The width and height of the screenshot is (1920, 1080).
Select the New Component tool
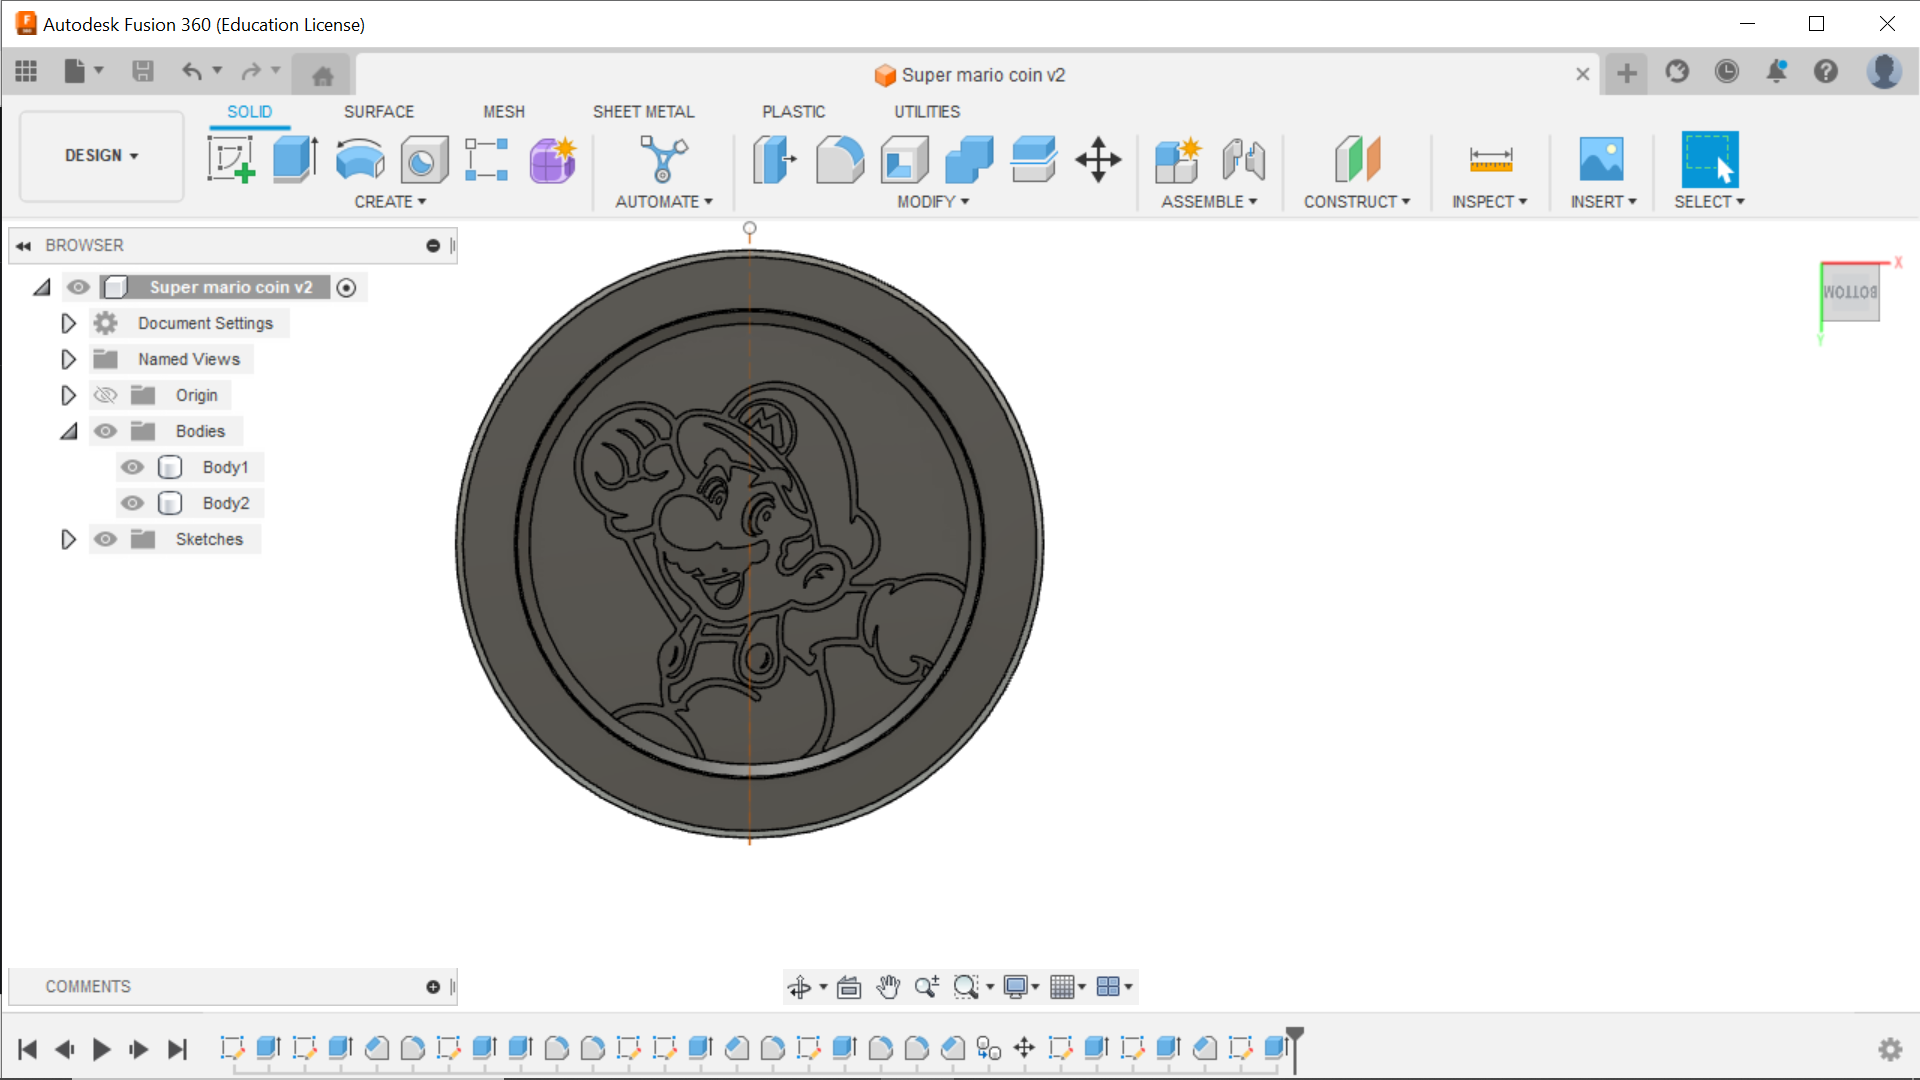click(x=1178, y=160)
